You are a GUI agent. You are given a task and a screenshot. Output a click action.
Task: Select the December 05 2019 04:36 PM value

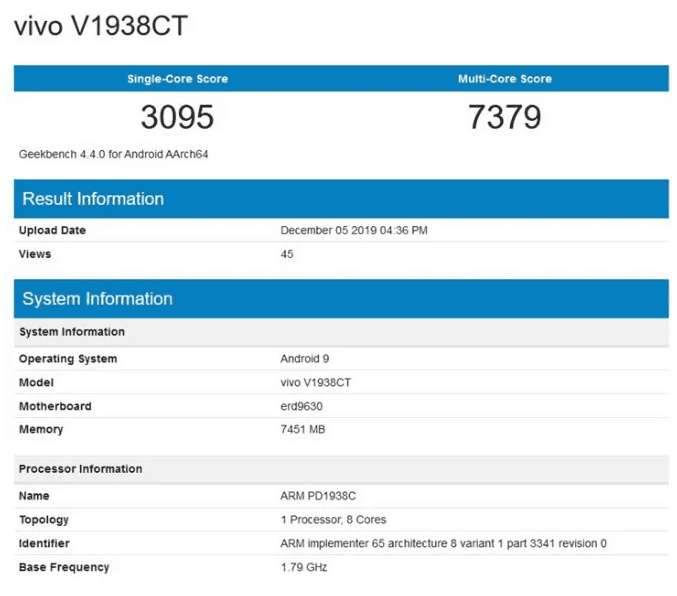(354, 230)
